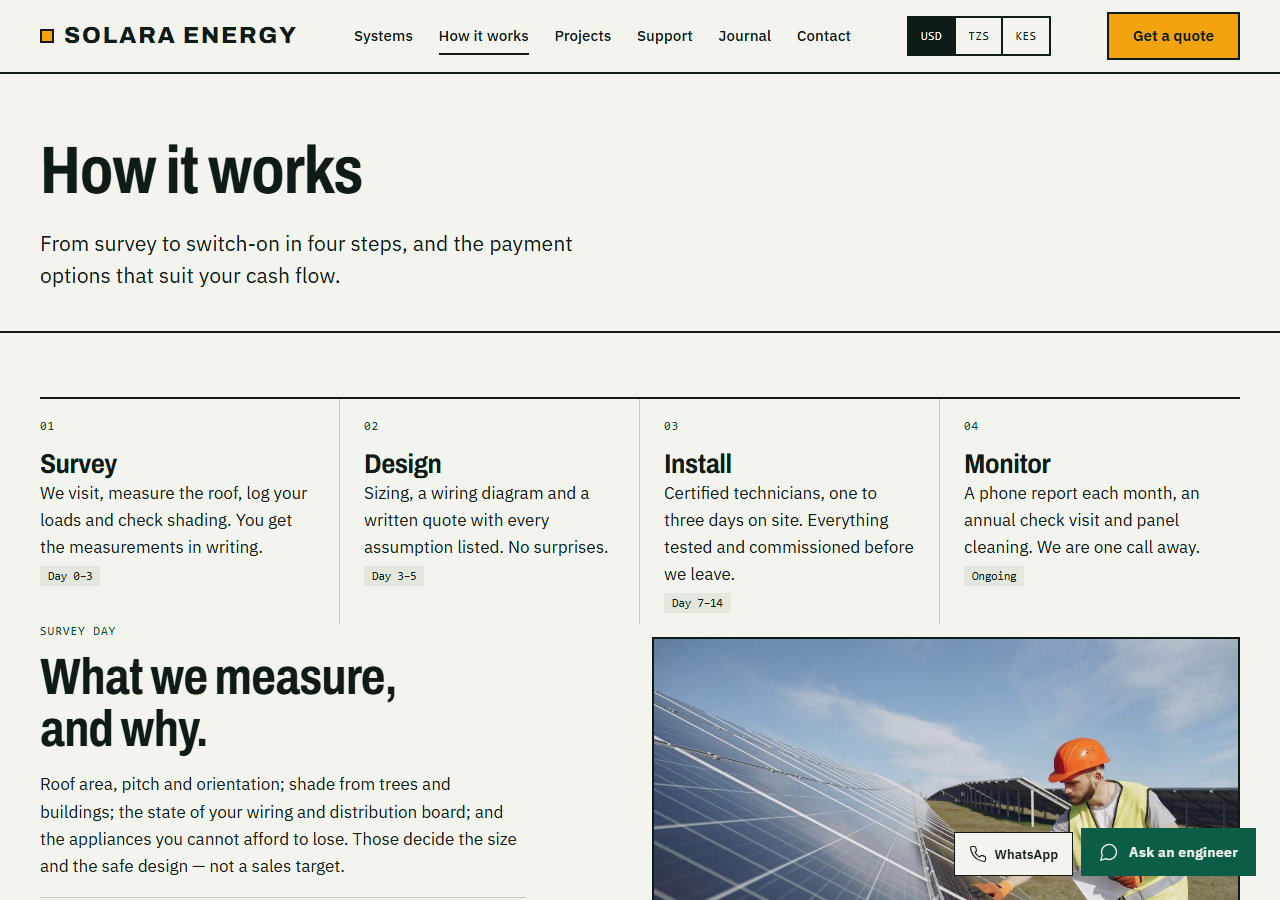Image resolution: width=1280 pixels, height=900 pixels.
Task: Open the Projects page
Action: coord(583,36)
